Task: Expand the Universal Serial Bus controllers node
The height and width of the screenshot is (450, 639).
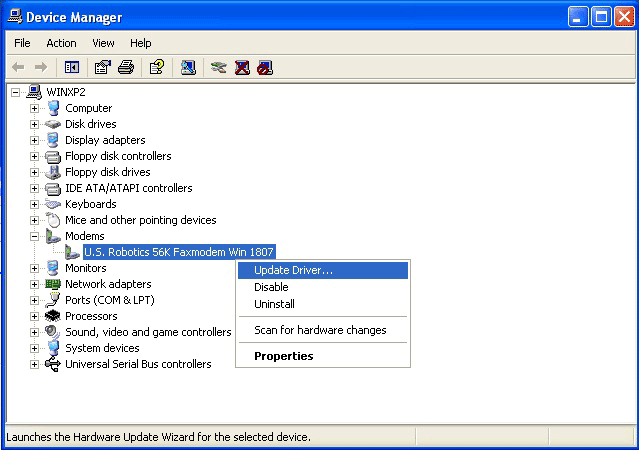Action: pos(34,364)
